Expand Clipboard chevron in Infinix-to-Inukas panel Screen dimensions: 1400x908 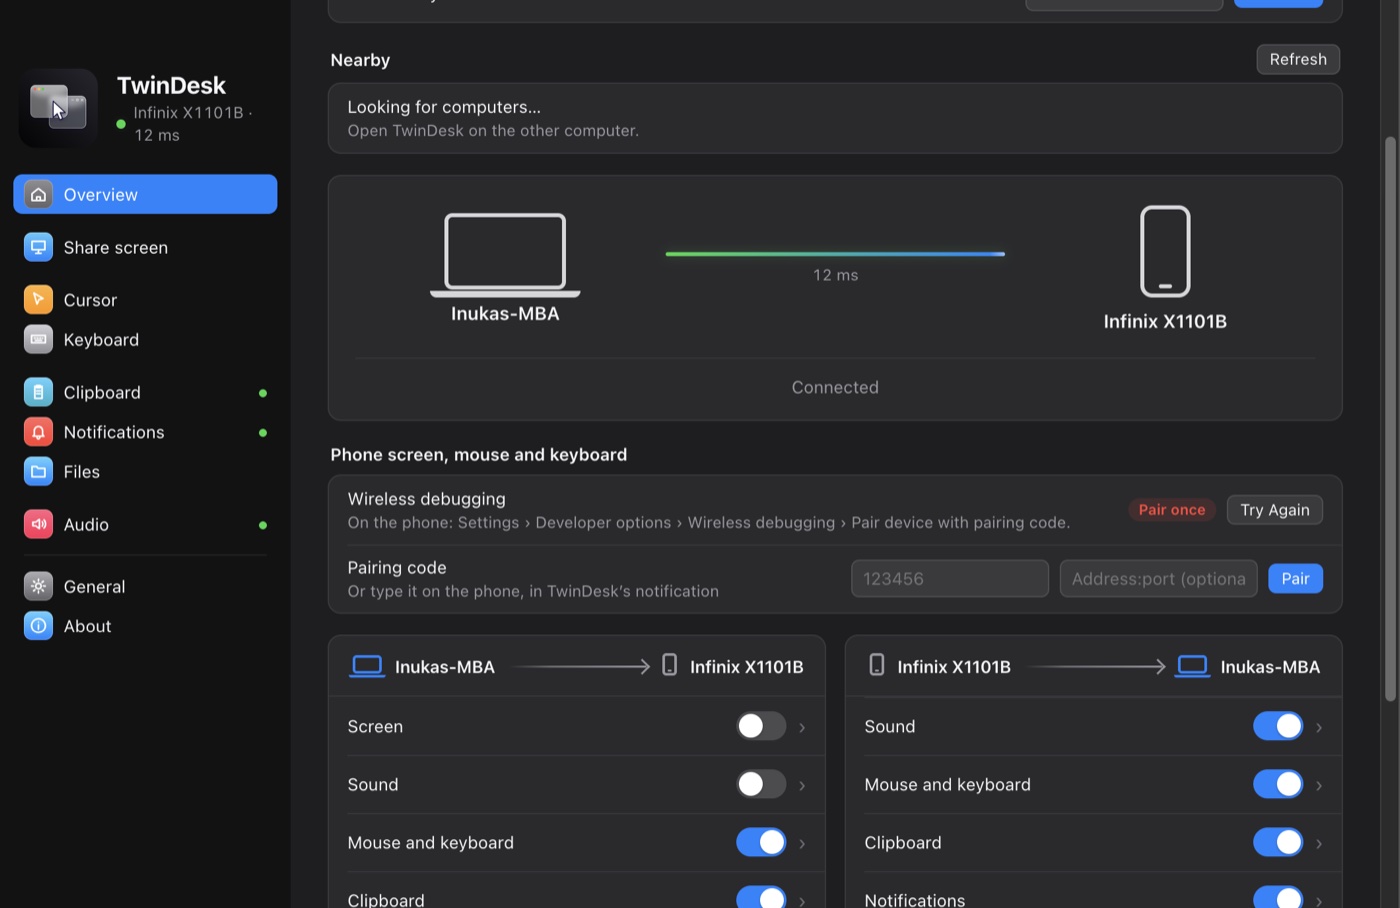click(x=1319, y=843)
